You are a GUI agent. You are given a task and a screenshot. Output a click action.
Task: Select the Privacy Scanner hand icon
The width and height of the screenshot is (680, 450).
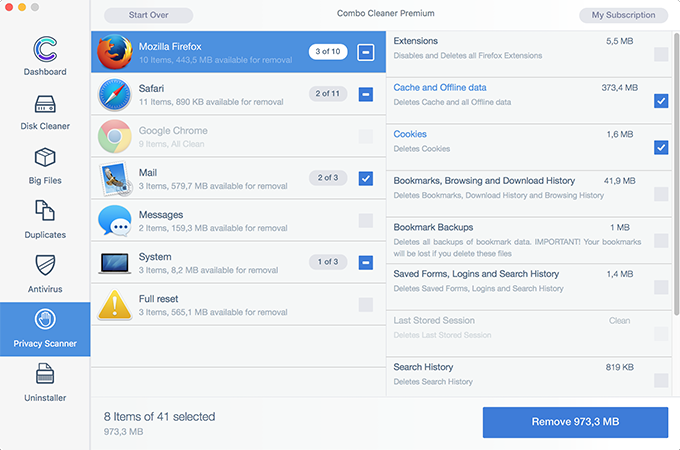[x=45, y=320]
